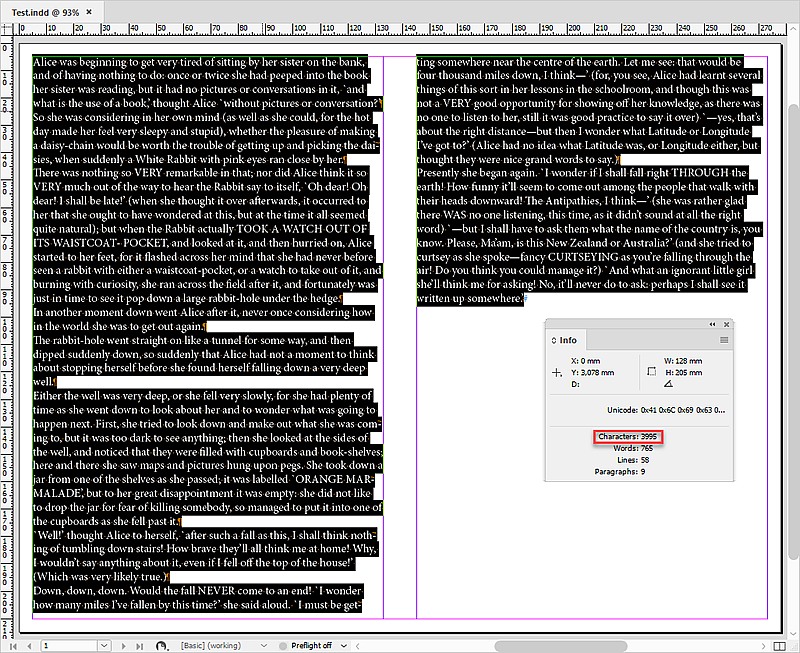800x653 pixels.
Task: Click the vertical ruler on the left
Action: [x=7, y=337]
